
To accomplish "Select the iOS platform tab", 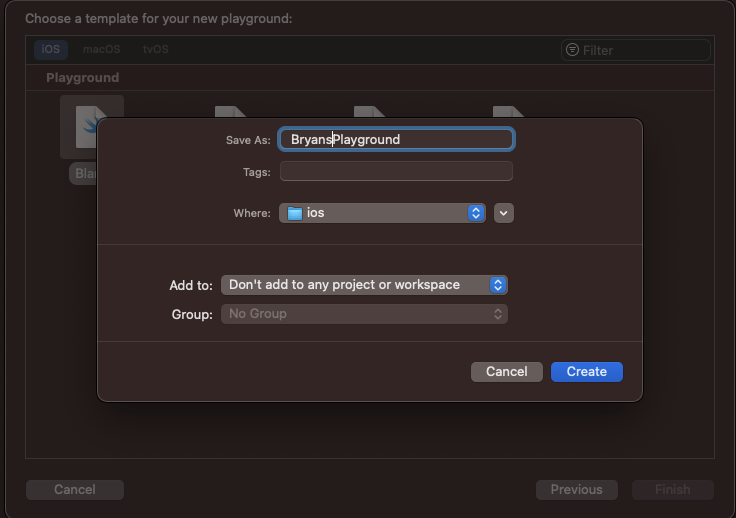I will [x=51, y=49].
